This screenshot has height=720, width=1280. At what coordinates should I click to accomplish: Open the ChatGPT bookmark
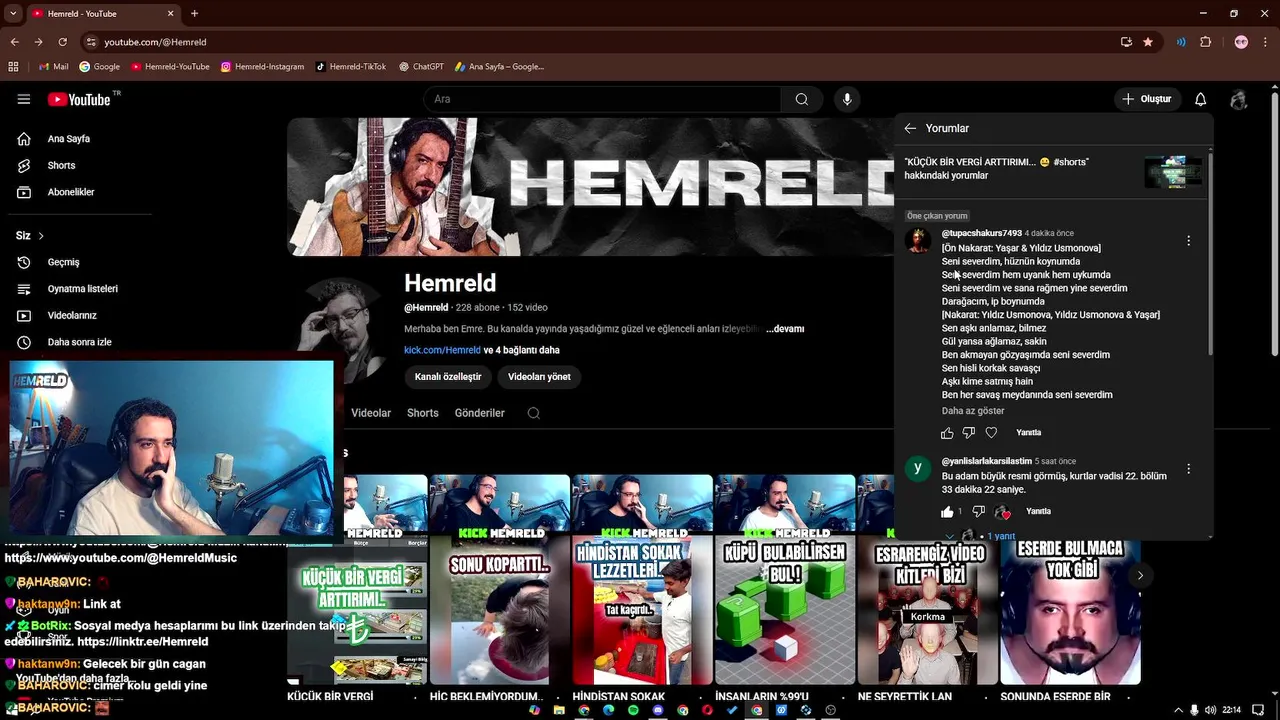(421, 67)
